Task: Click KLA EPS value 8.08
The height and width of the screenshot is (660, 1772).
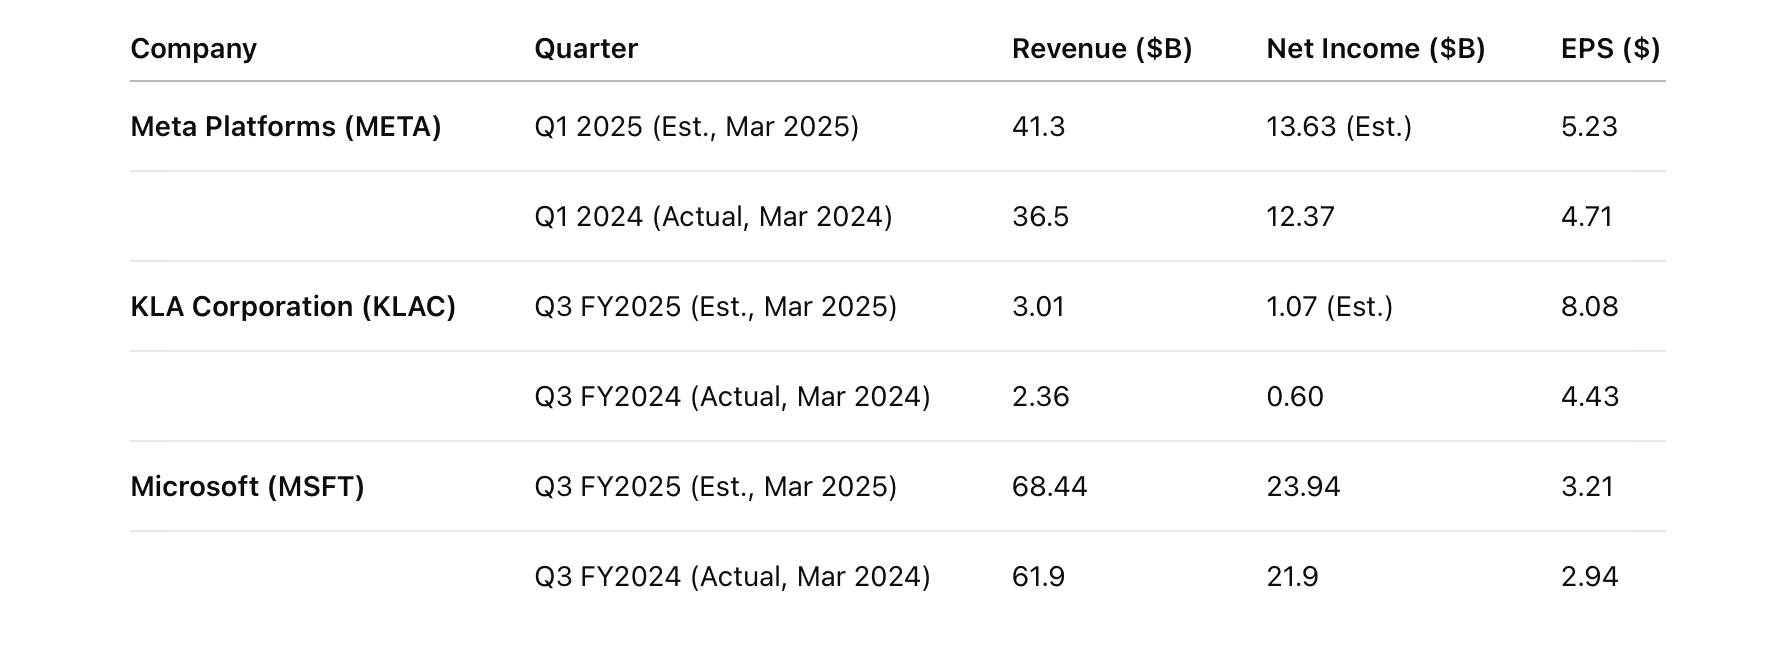Action: click(1590, 307)
